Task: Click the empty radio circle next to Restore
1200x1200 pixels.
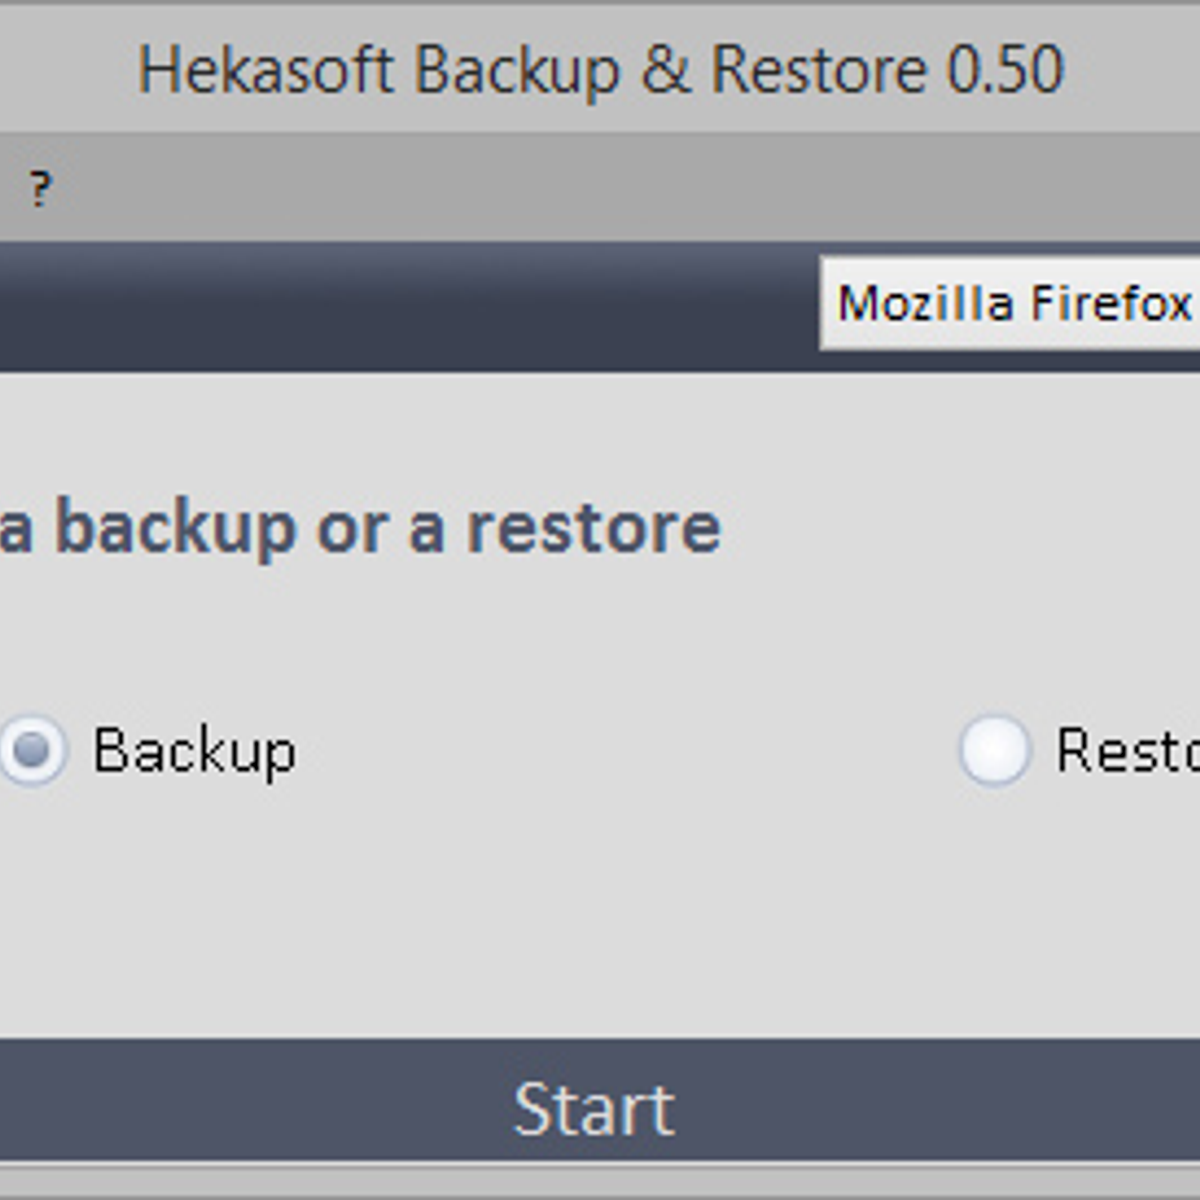Action: click(x=993, y=750)
